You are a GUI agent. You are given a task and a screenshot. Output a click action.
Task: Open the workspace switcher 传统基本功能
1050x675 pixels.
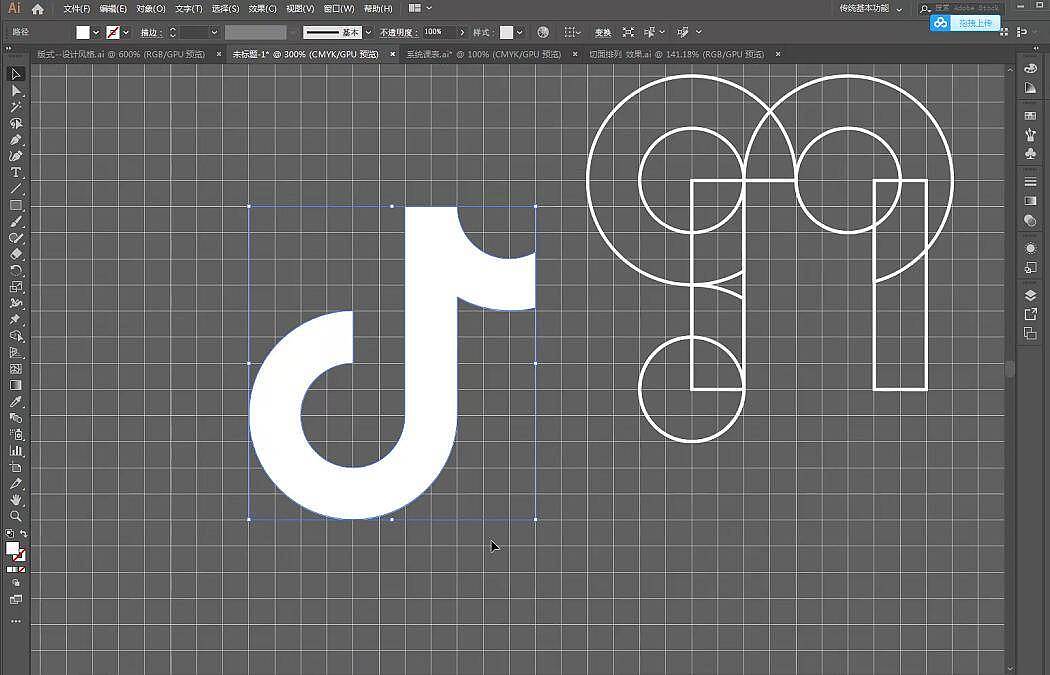click(x=871, y=9)
